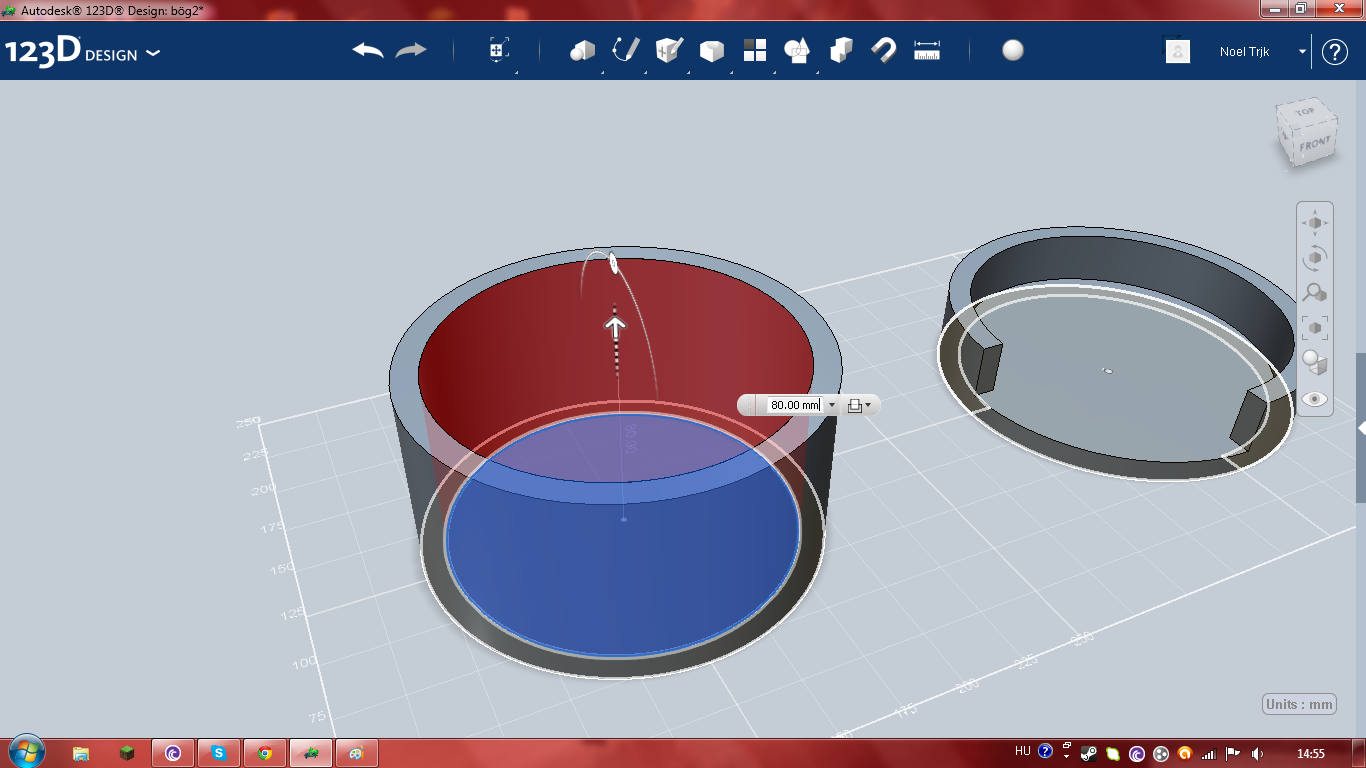Image resolution: width=1366 pixels, height=768 pixels.
Task: Click the TOP face of view cube
Action: coord(1304,113)
